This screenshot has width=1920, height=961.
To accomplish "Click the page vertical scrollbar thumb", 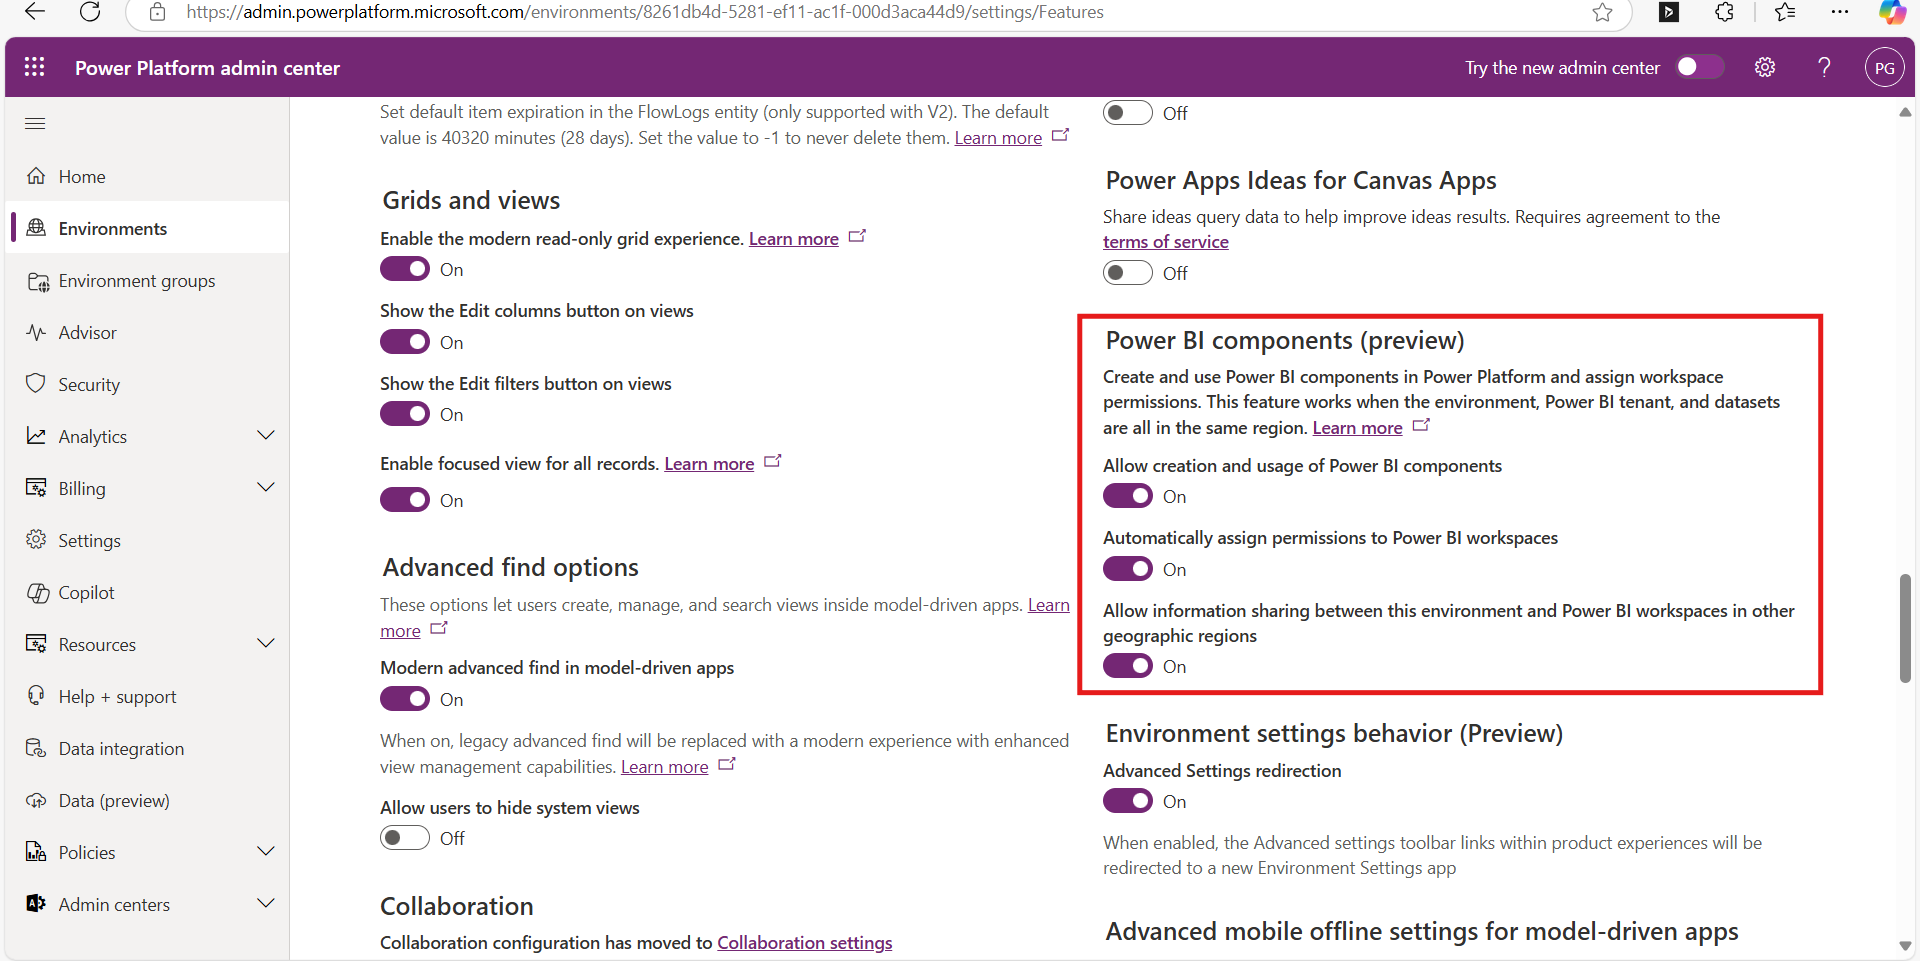I will pyautogui.click(x=1905, y=628).
